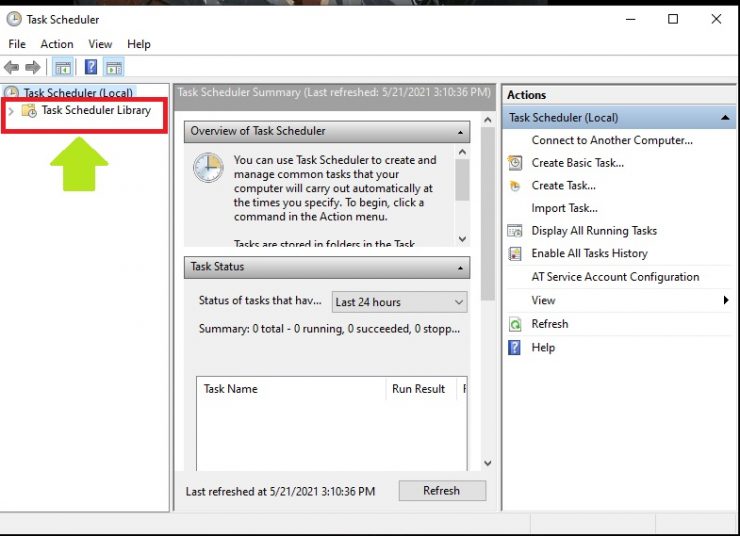Click the summary pane scroll up arrow
Viewport: 740px width, 536px height.
point(488,120)
